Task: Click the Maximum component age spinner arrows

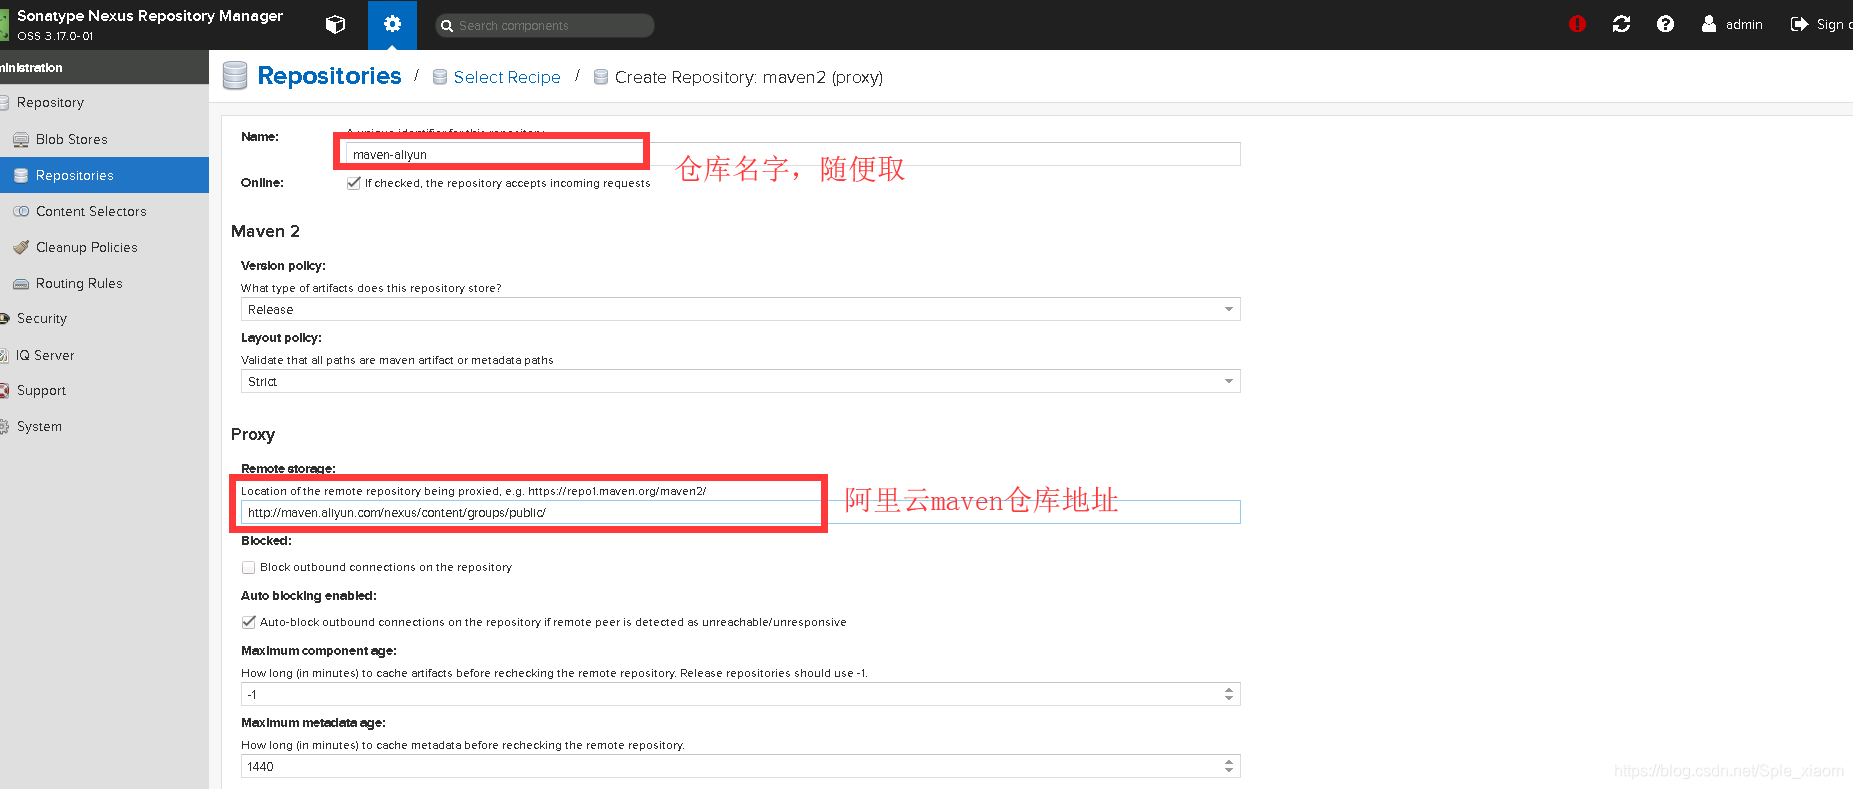Action: click(x=1229, y=694)
